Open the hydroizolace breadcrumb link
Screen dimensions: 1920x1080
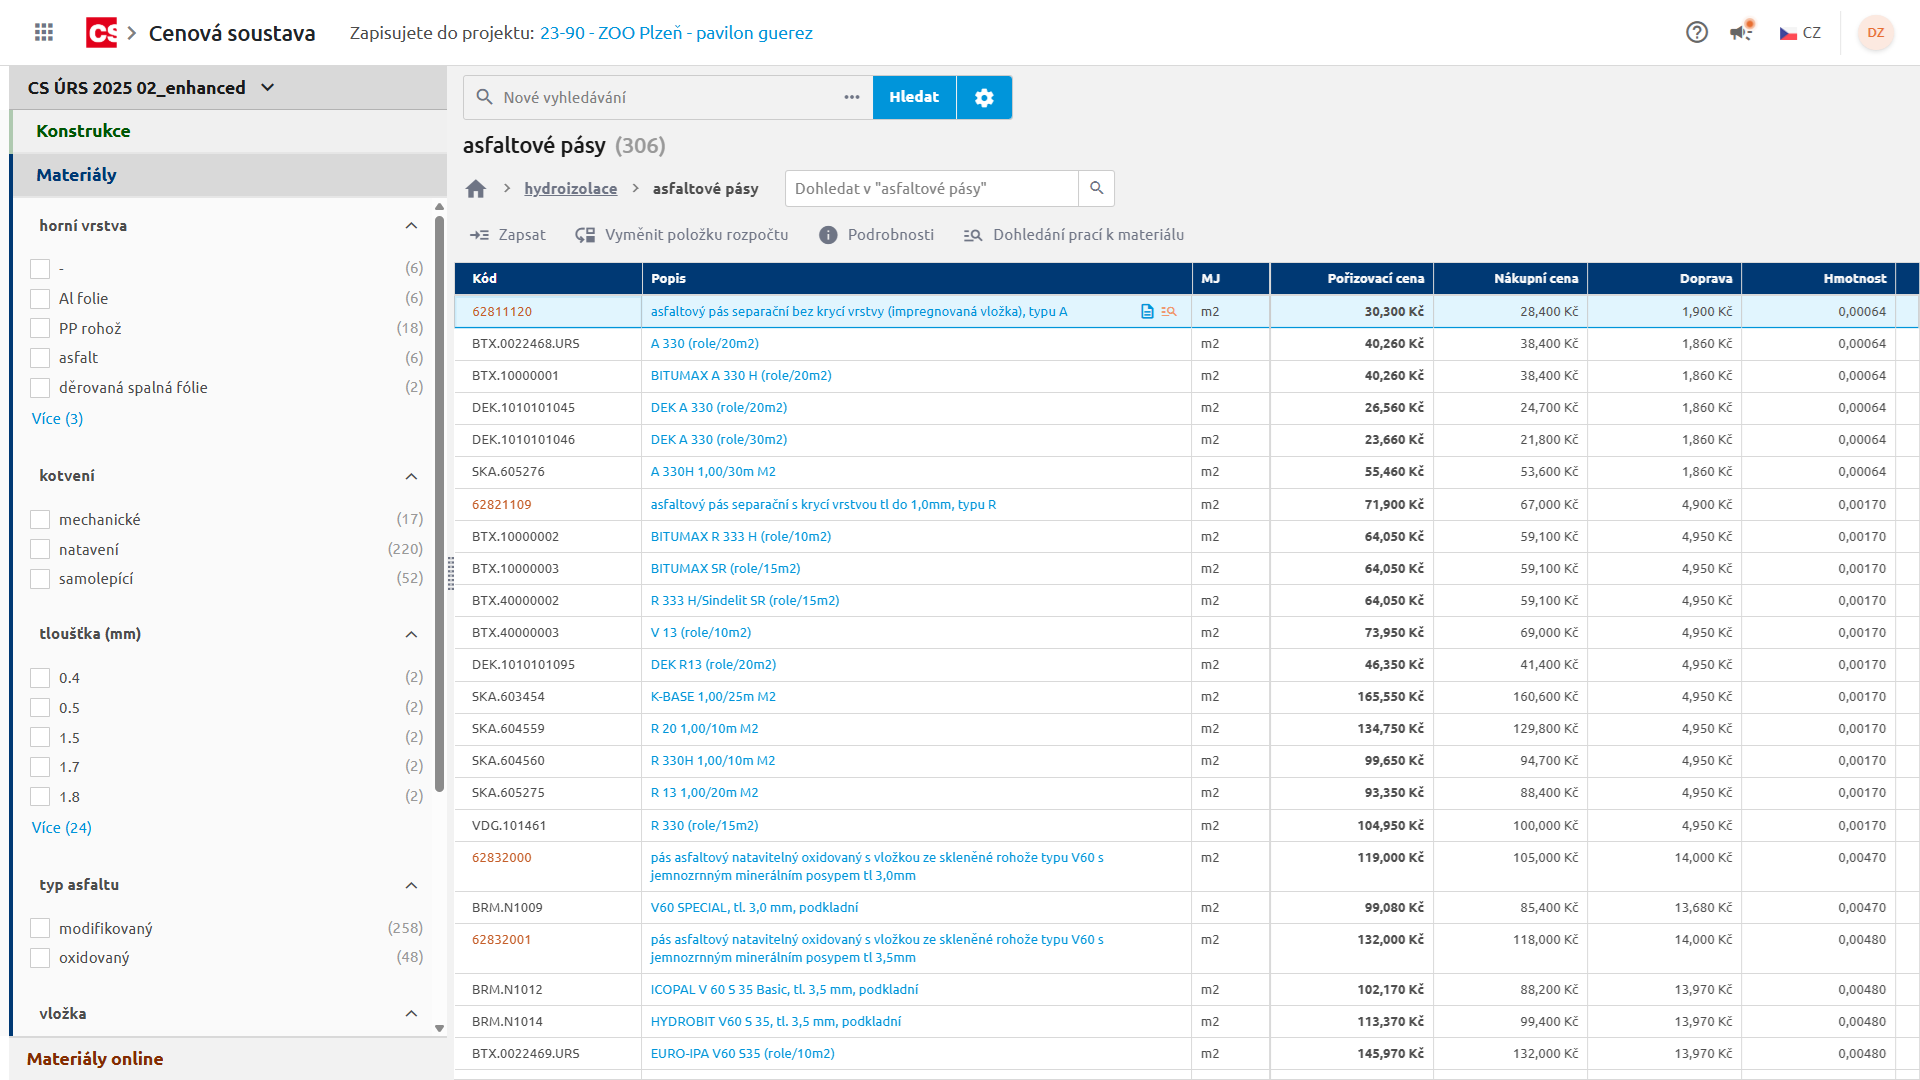point(570,189)
